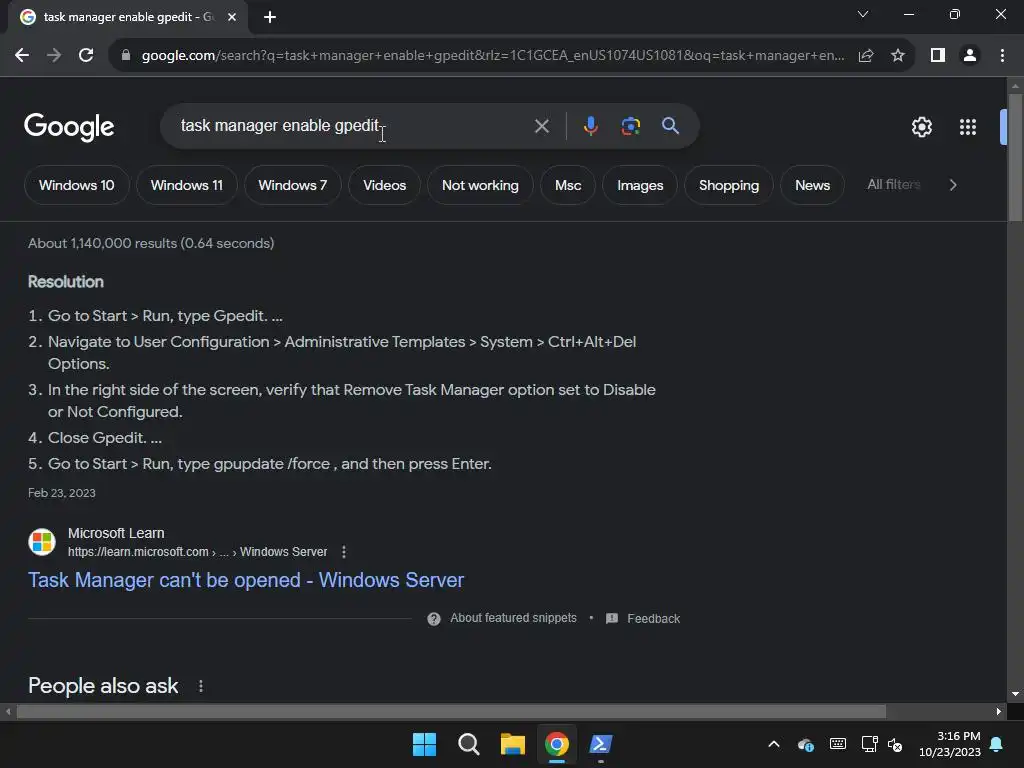Image resolution: width=1024 pixels, height=768 pixels.
Task: Open Windows Start menu
Action: coord(424,744)
